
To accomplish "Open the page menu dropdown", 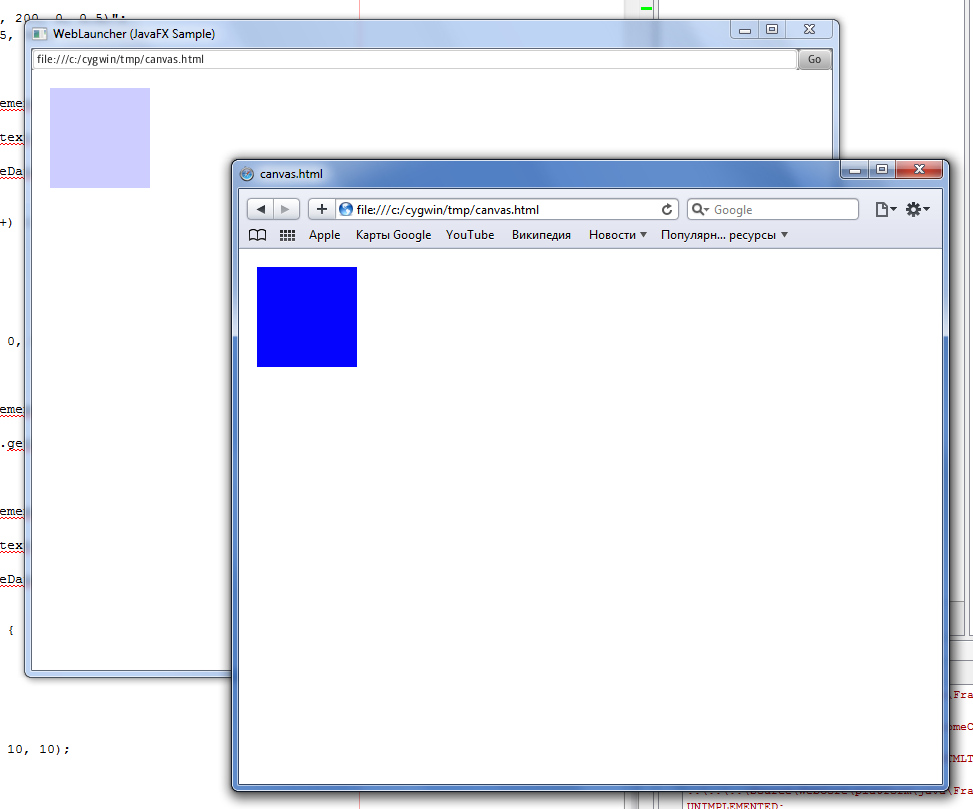I will tap(885, 209).
